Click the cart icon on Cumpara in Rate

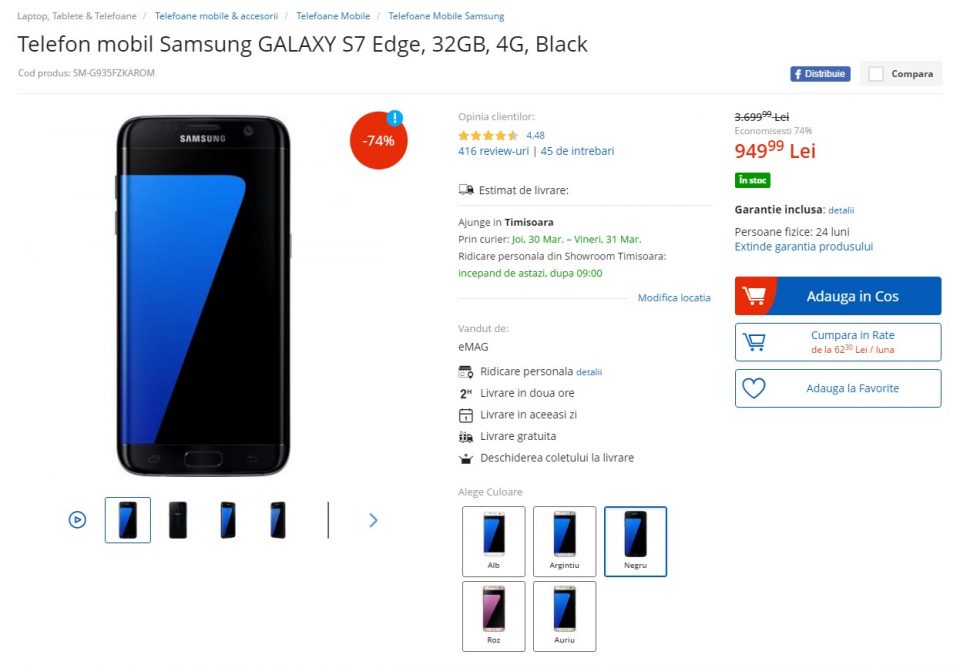pyautogui.click(x=754, y=342)
